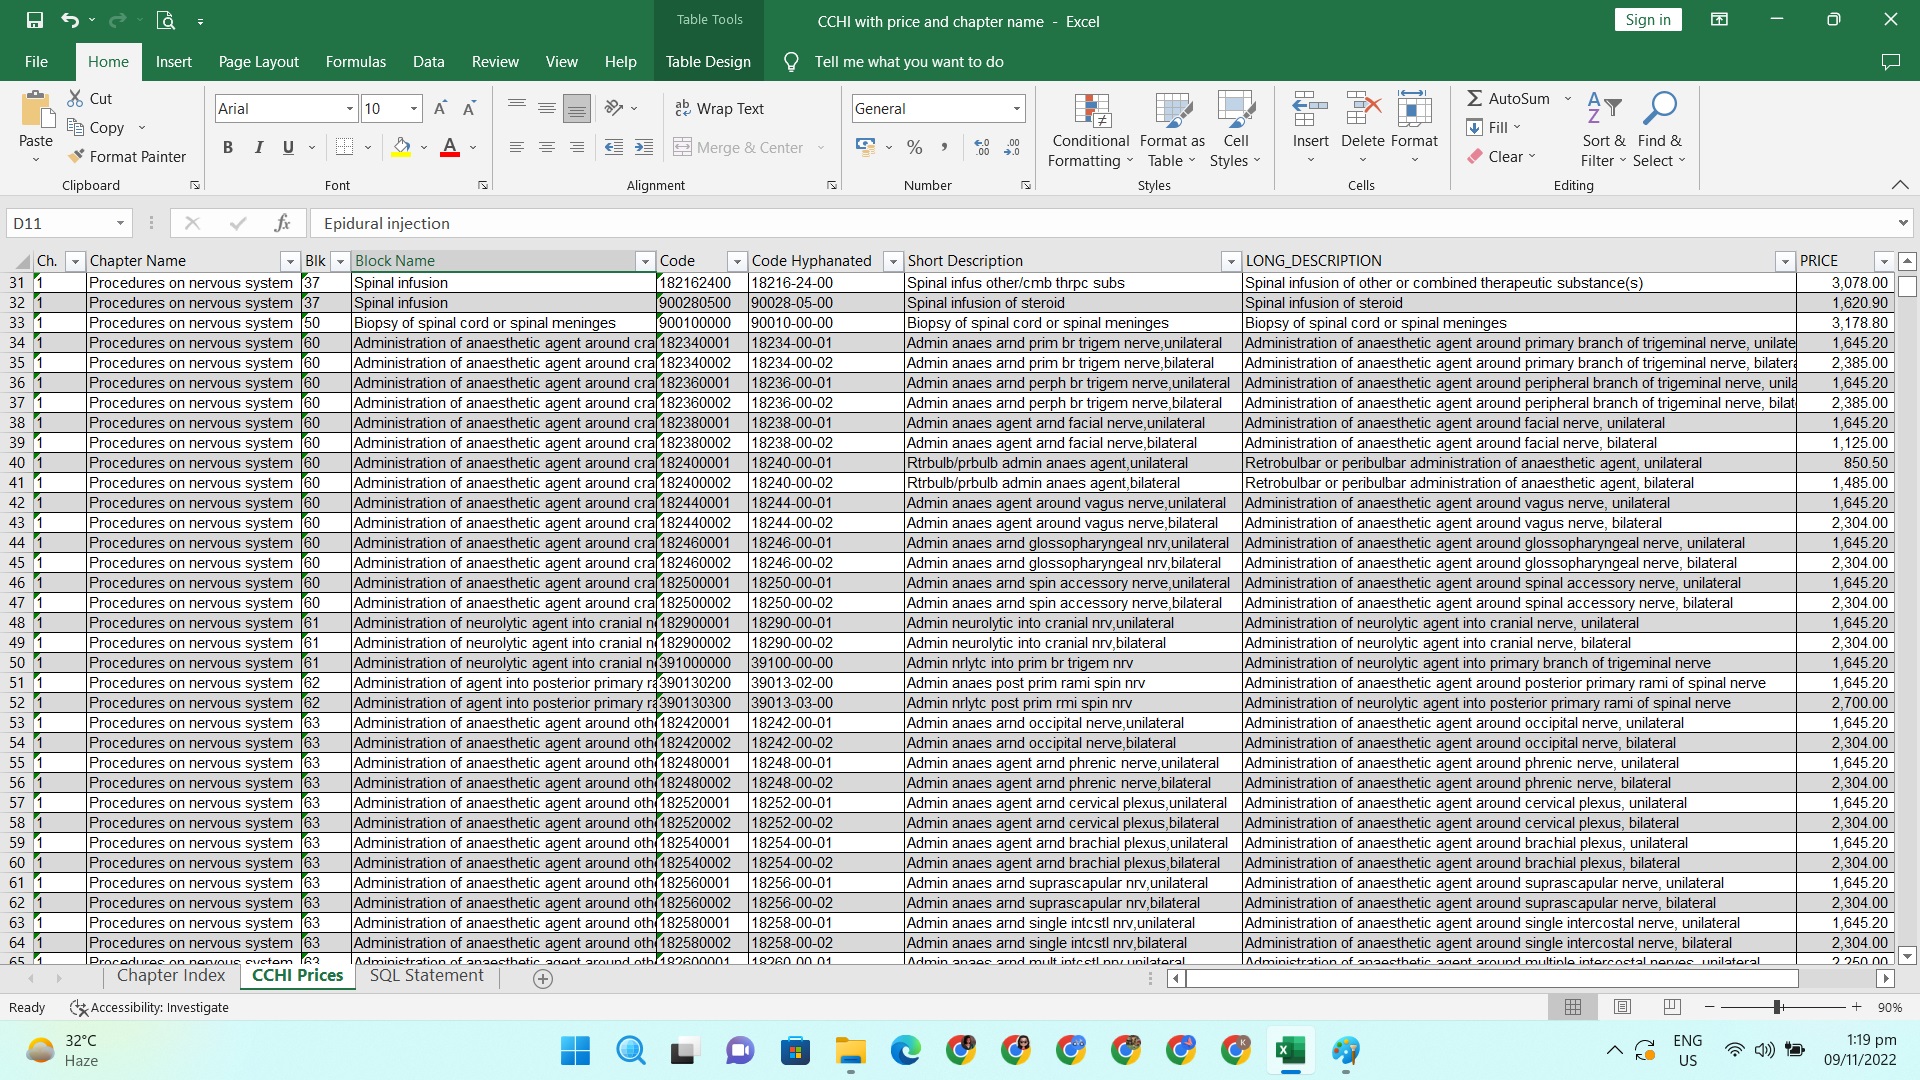This screenshot has height=1080, width=1920.
Task: Click the Name Box showing D11
Action: click(60, 223)
